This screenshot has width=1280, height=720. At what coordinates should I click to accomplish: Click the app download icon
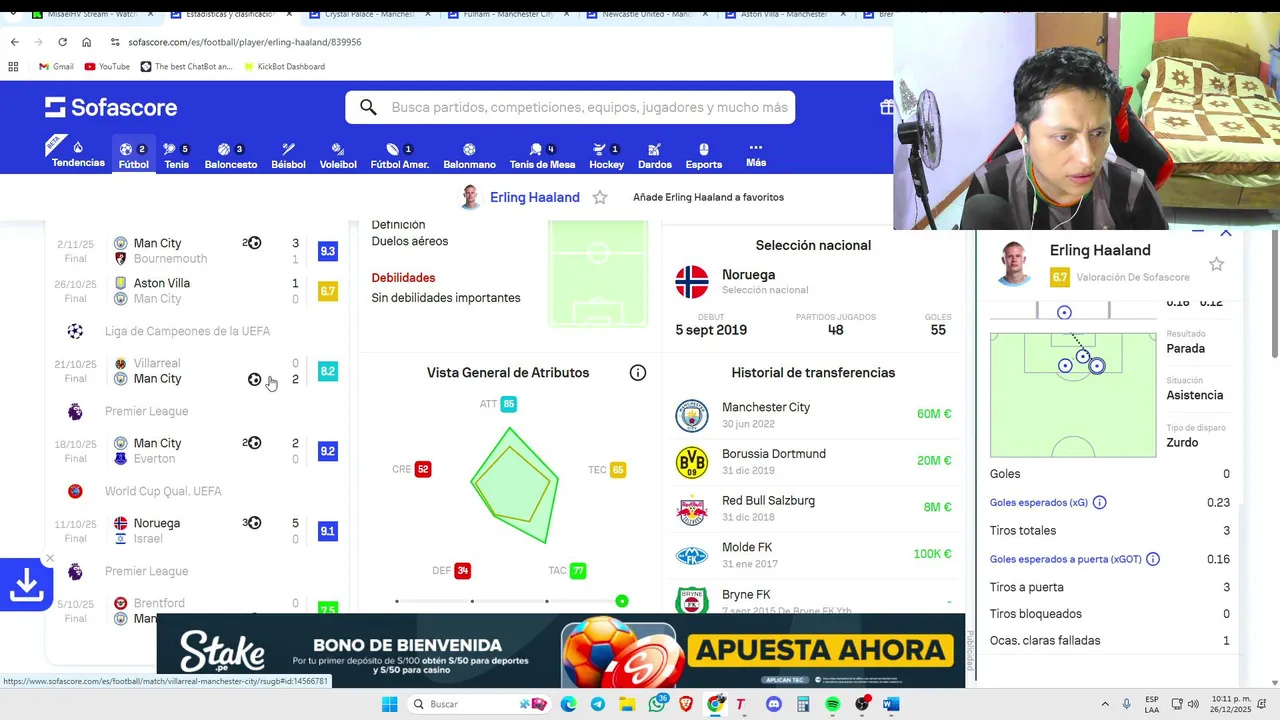coord(26,584)
